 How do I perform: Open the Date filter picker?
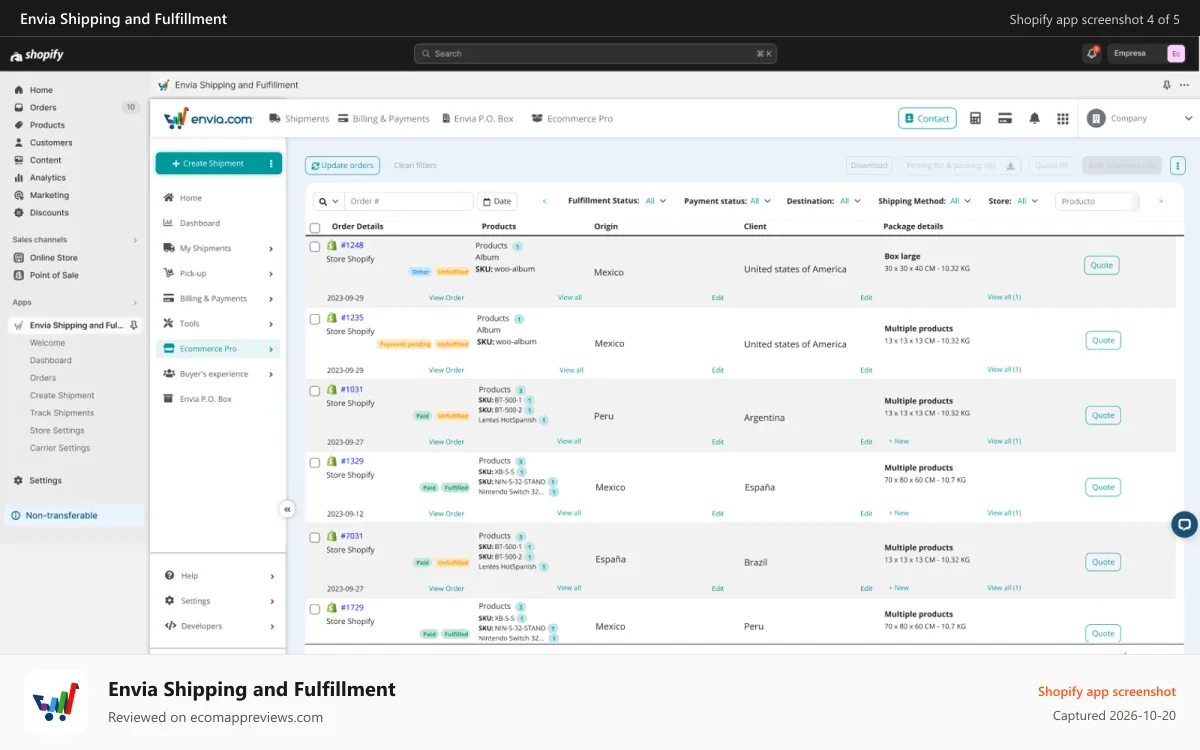(497, 201)
